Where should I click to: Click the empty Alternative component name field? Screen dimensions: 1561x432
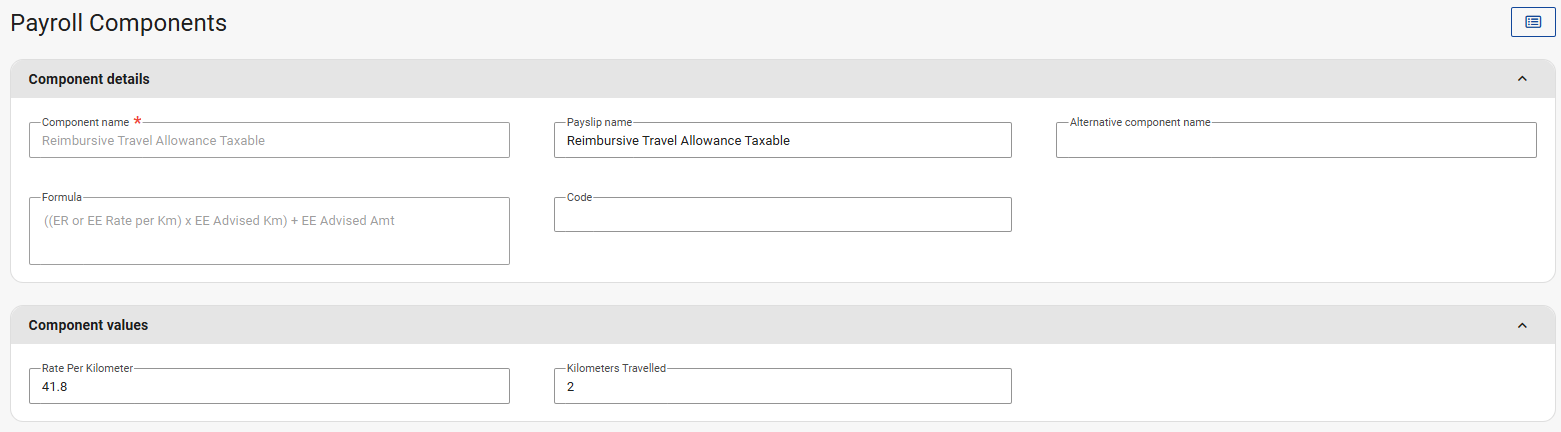click(1295, 141)
